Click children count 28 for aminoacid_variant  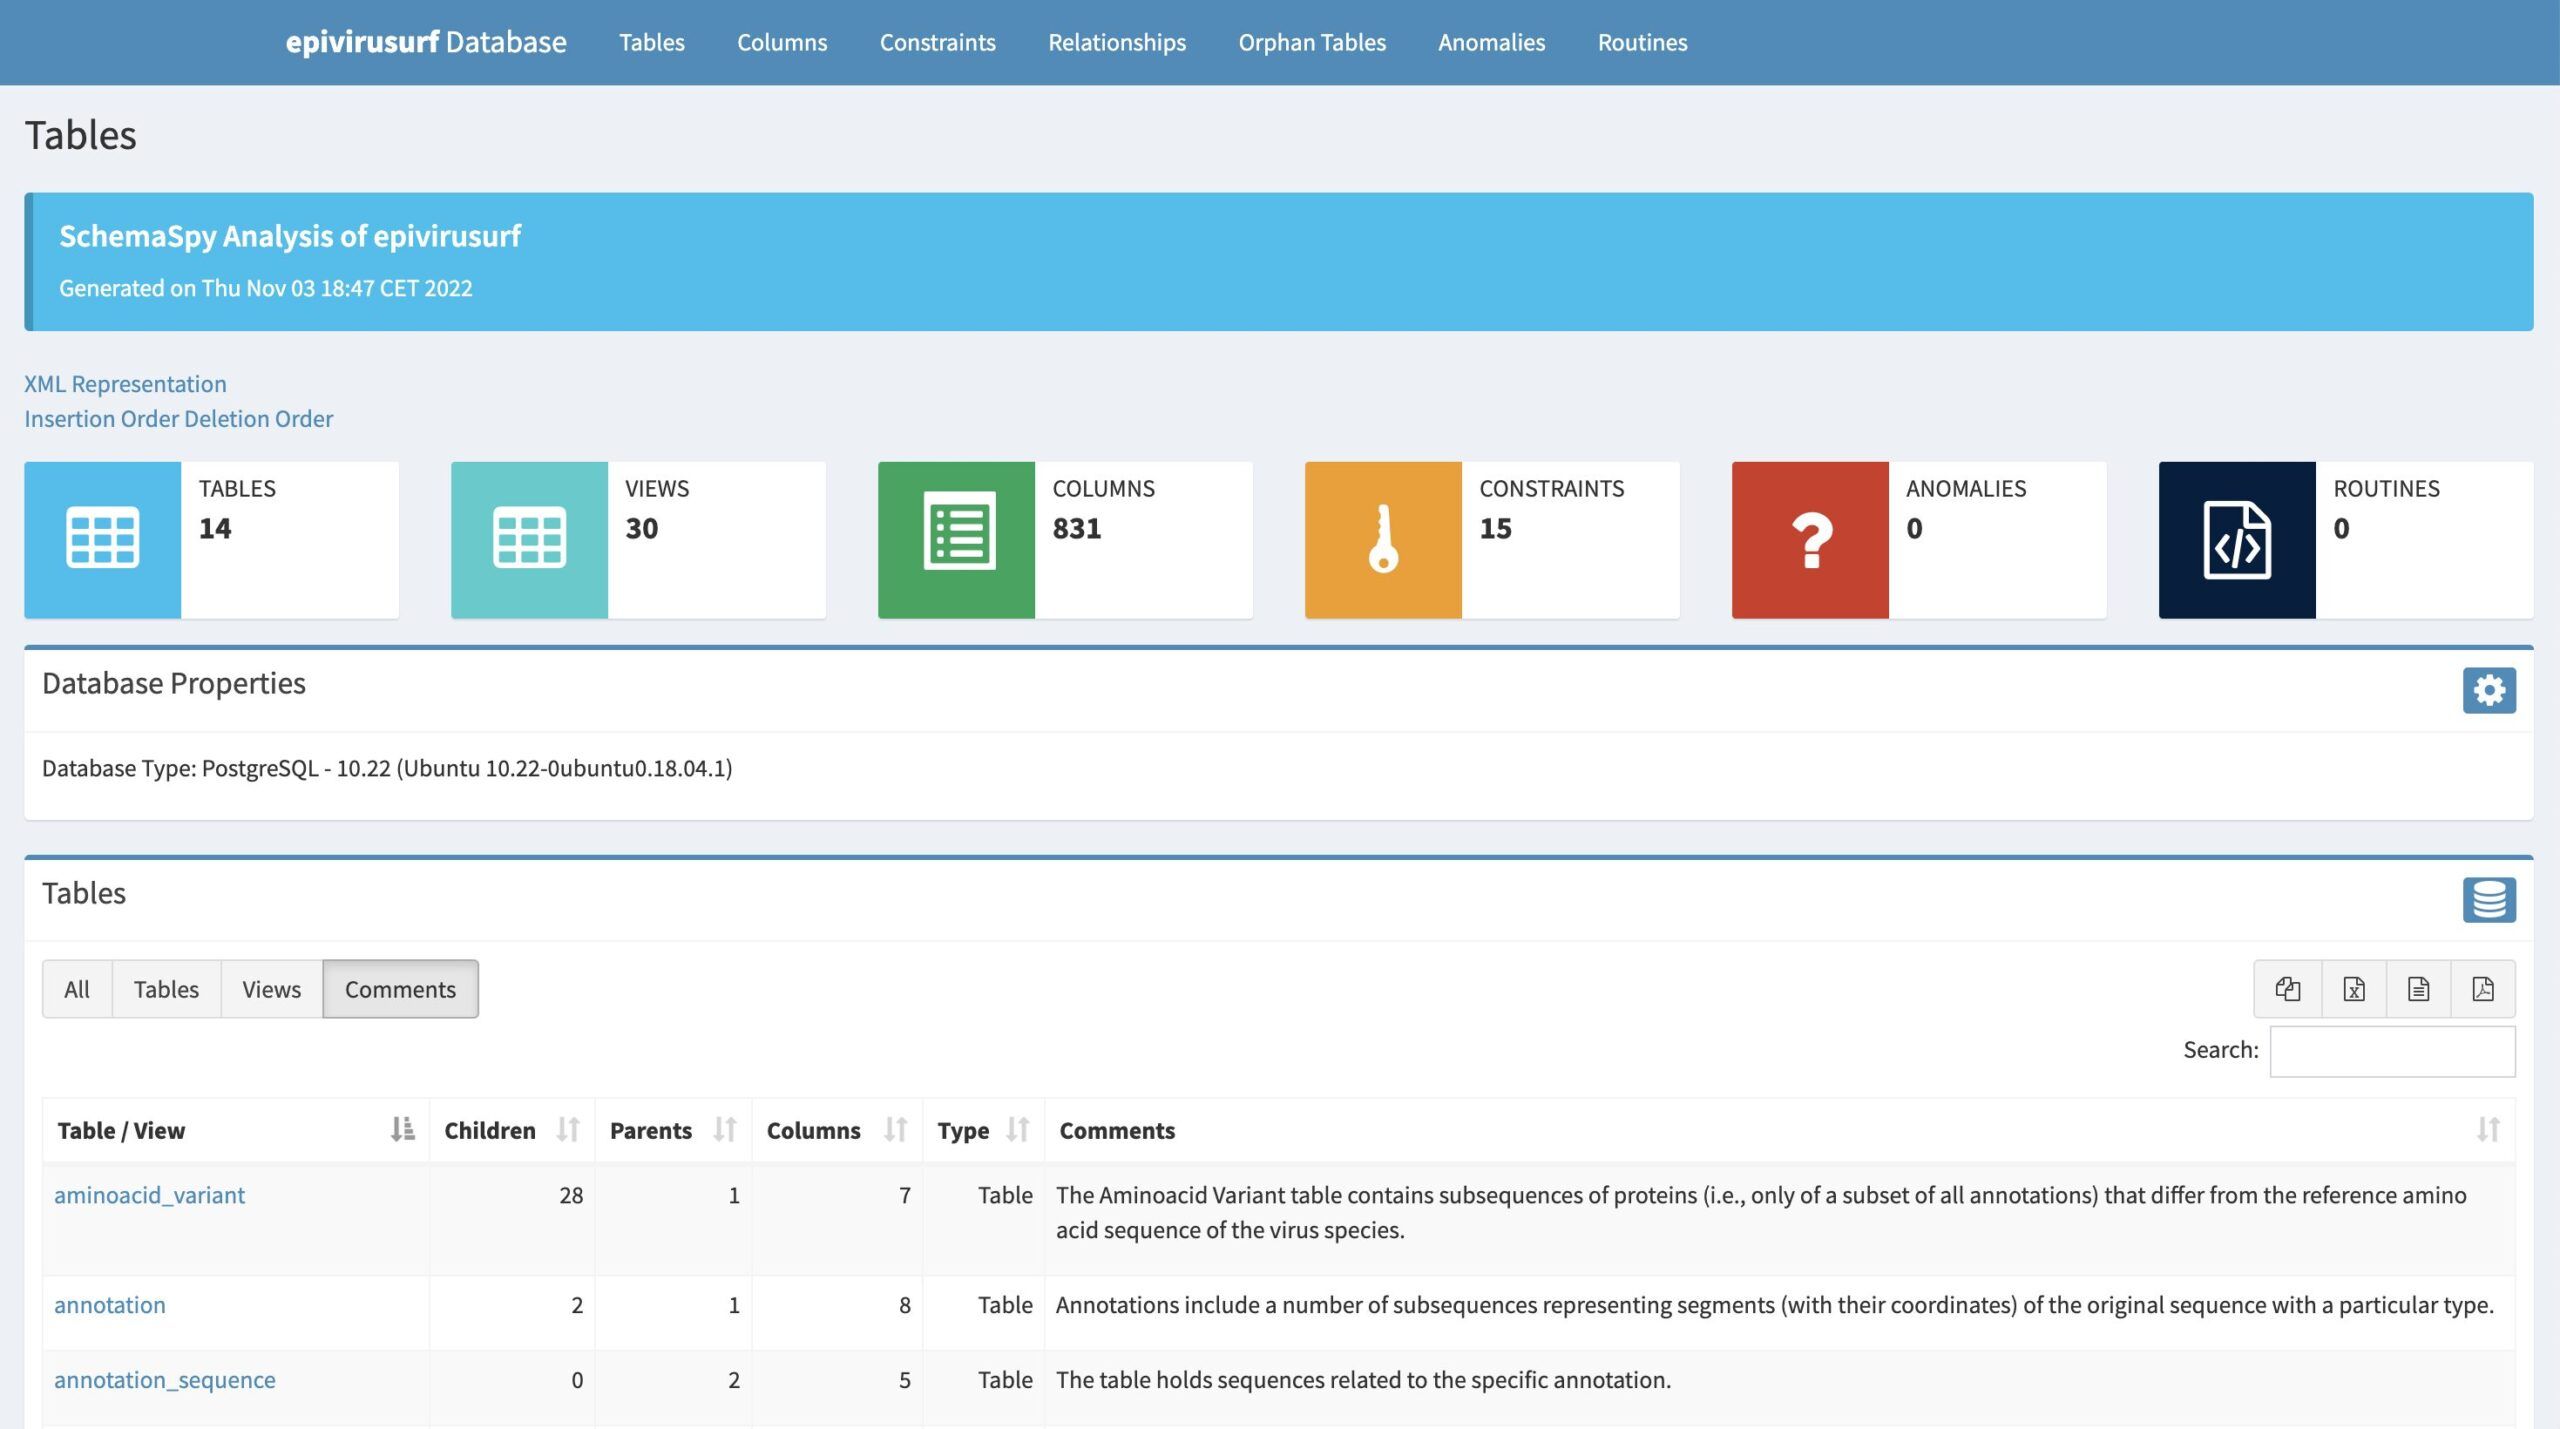(571, 1195)
